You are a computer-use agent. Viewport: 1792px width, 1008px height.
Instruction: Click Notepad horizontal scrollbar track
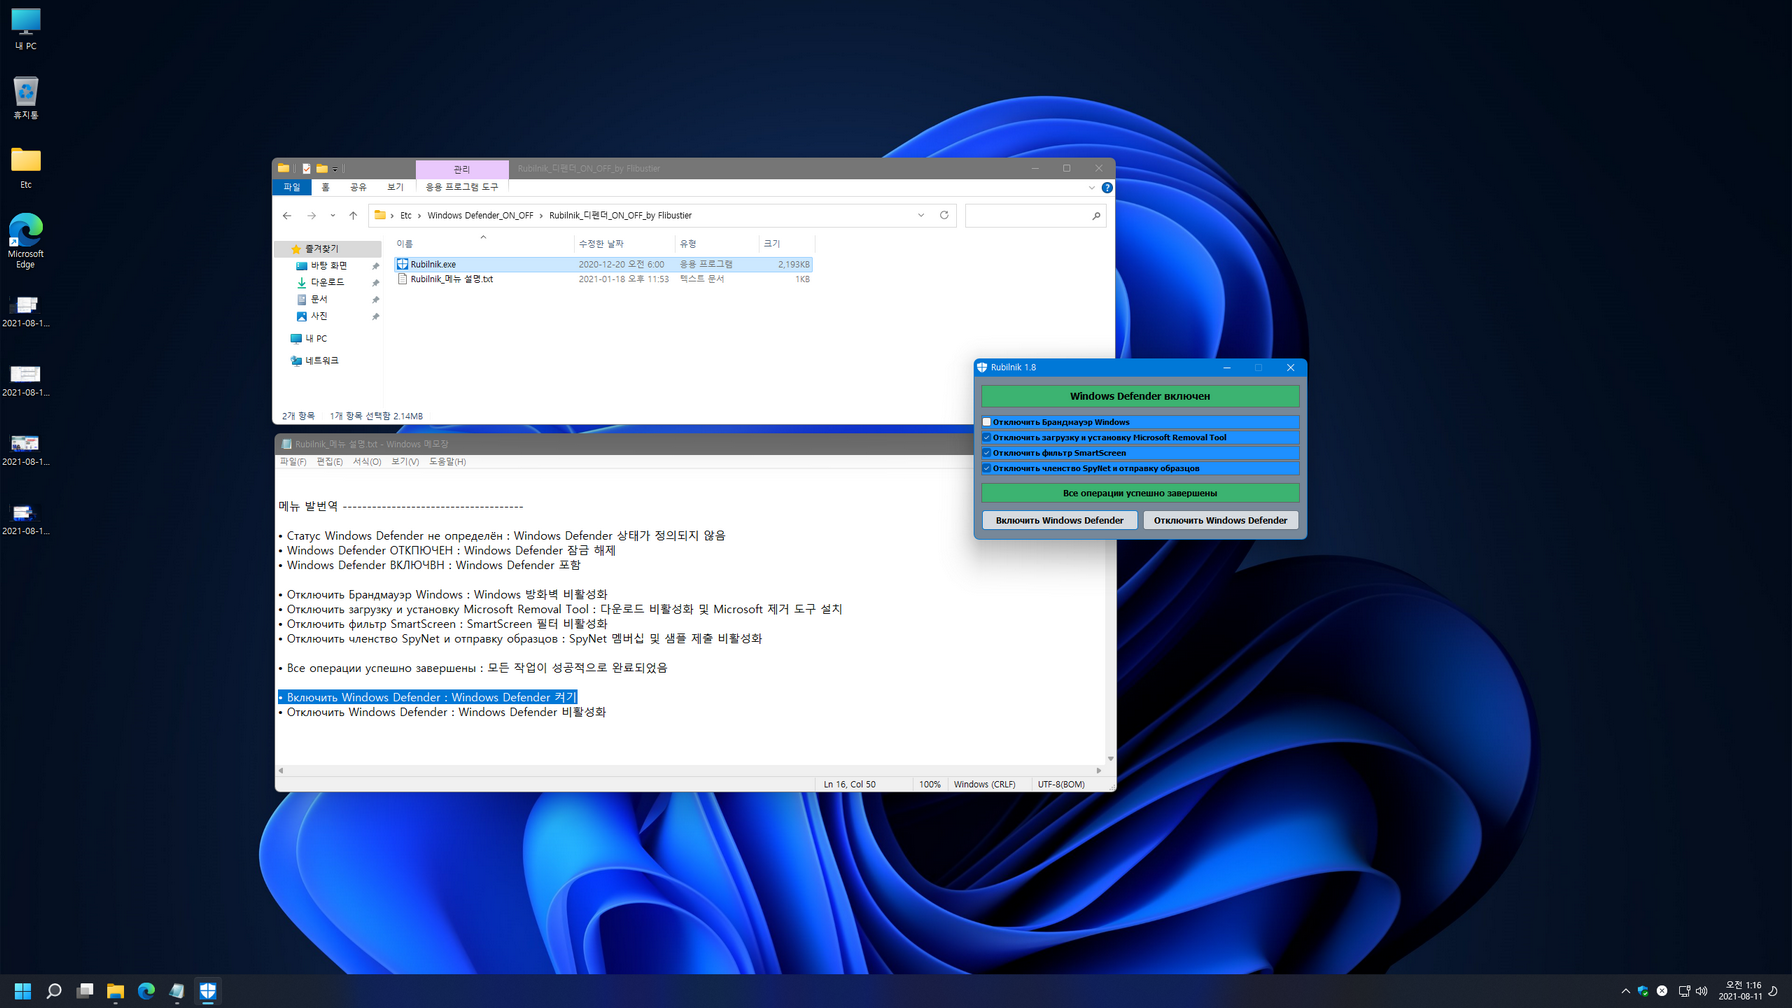pyautogui.click(x=689, y=770)
